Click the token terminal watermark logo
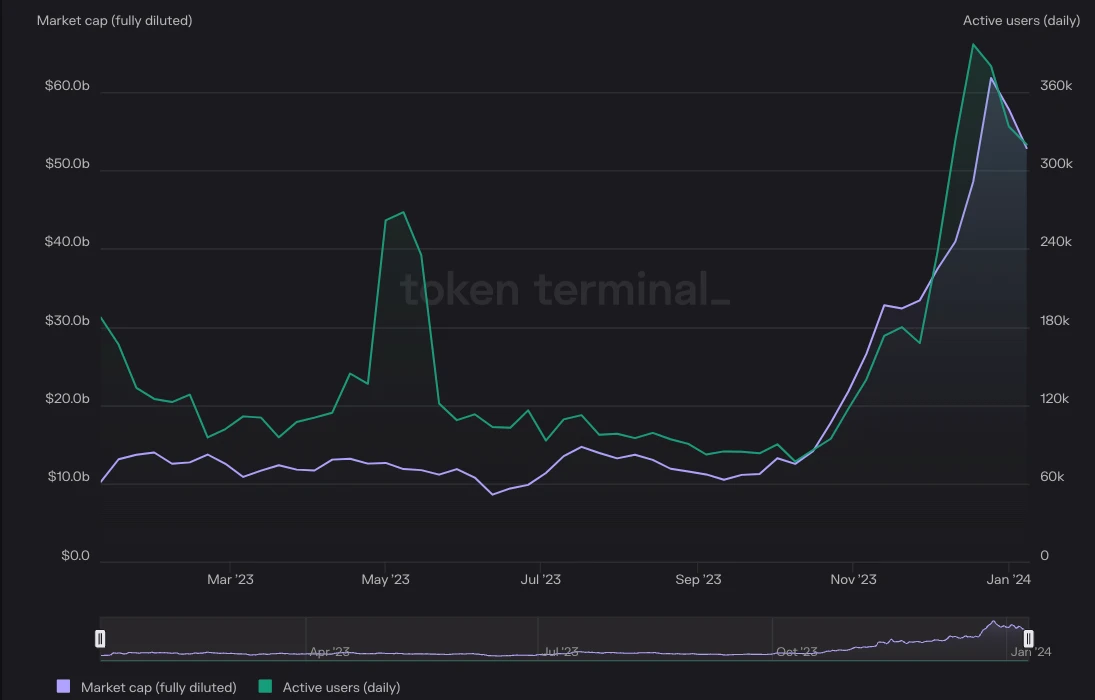This screenshot has height=700, width=1095. 565,289
